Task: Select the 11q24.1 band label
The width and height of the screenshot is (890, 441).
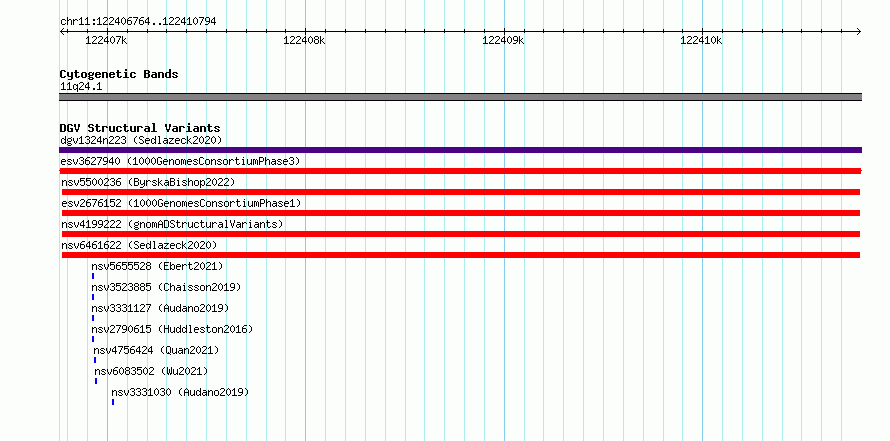Action: [x=81, y=87]
